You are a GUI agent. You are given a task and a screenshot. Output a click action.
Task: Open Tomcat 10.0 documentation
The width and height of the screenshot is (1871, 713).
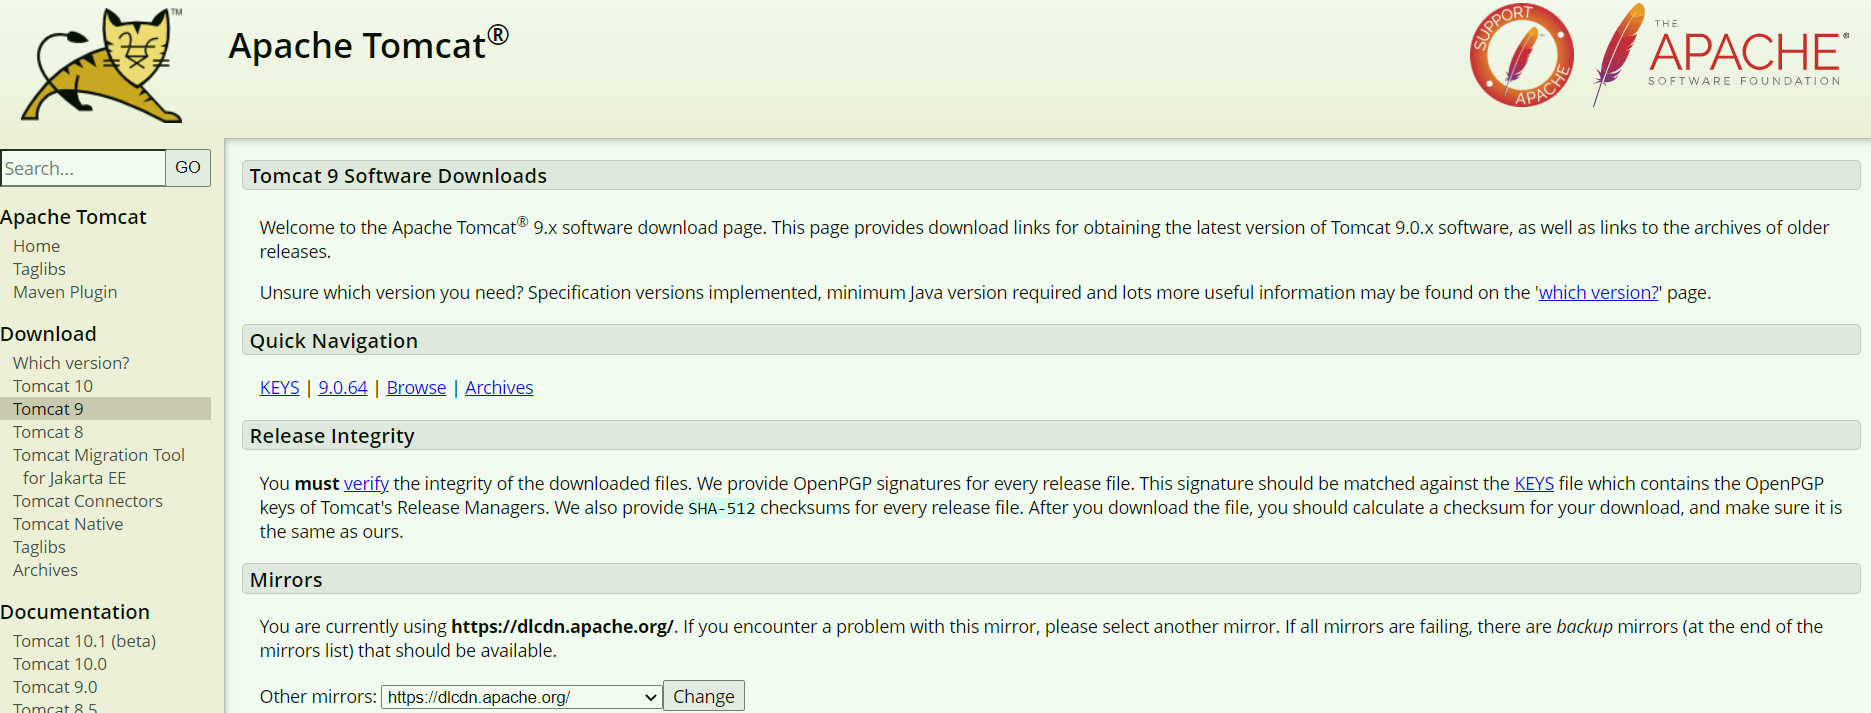[60, 664]
